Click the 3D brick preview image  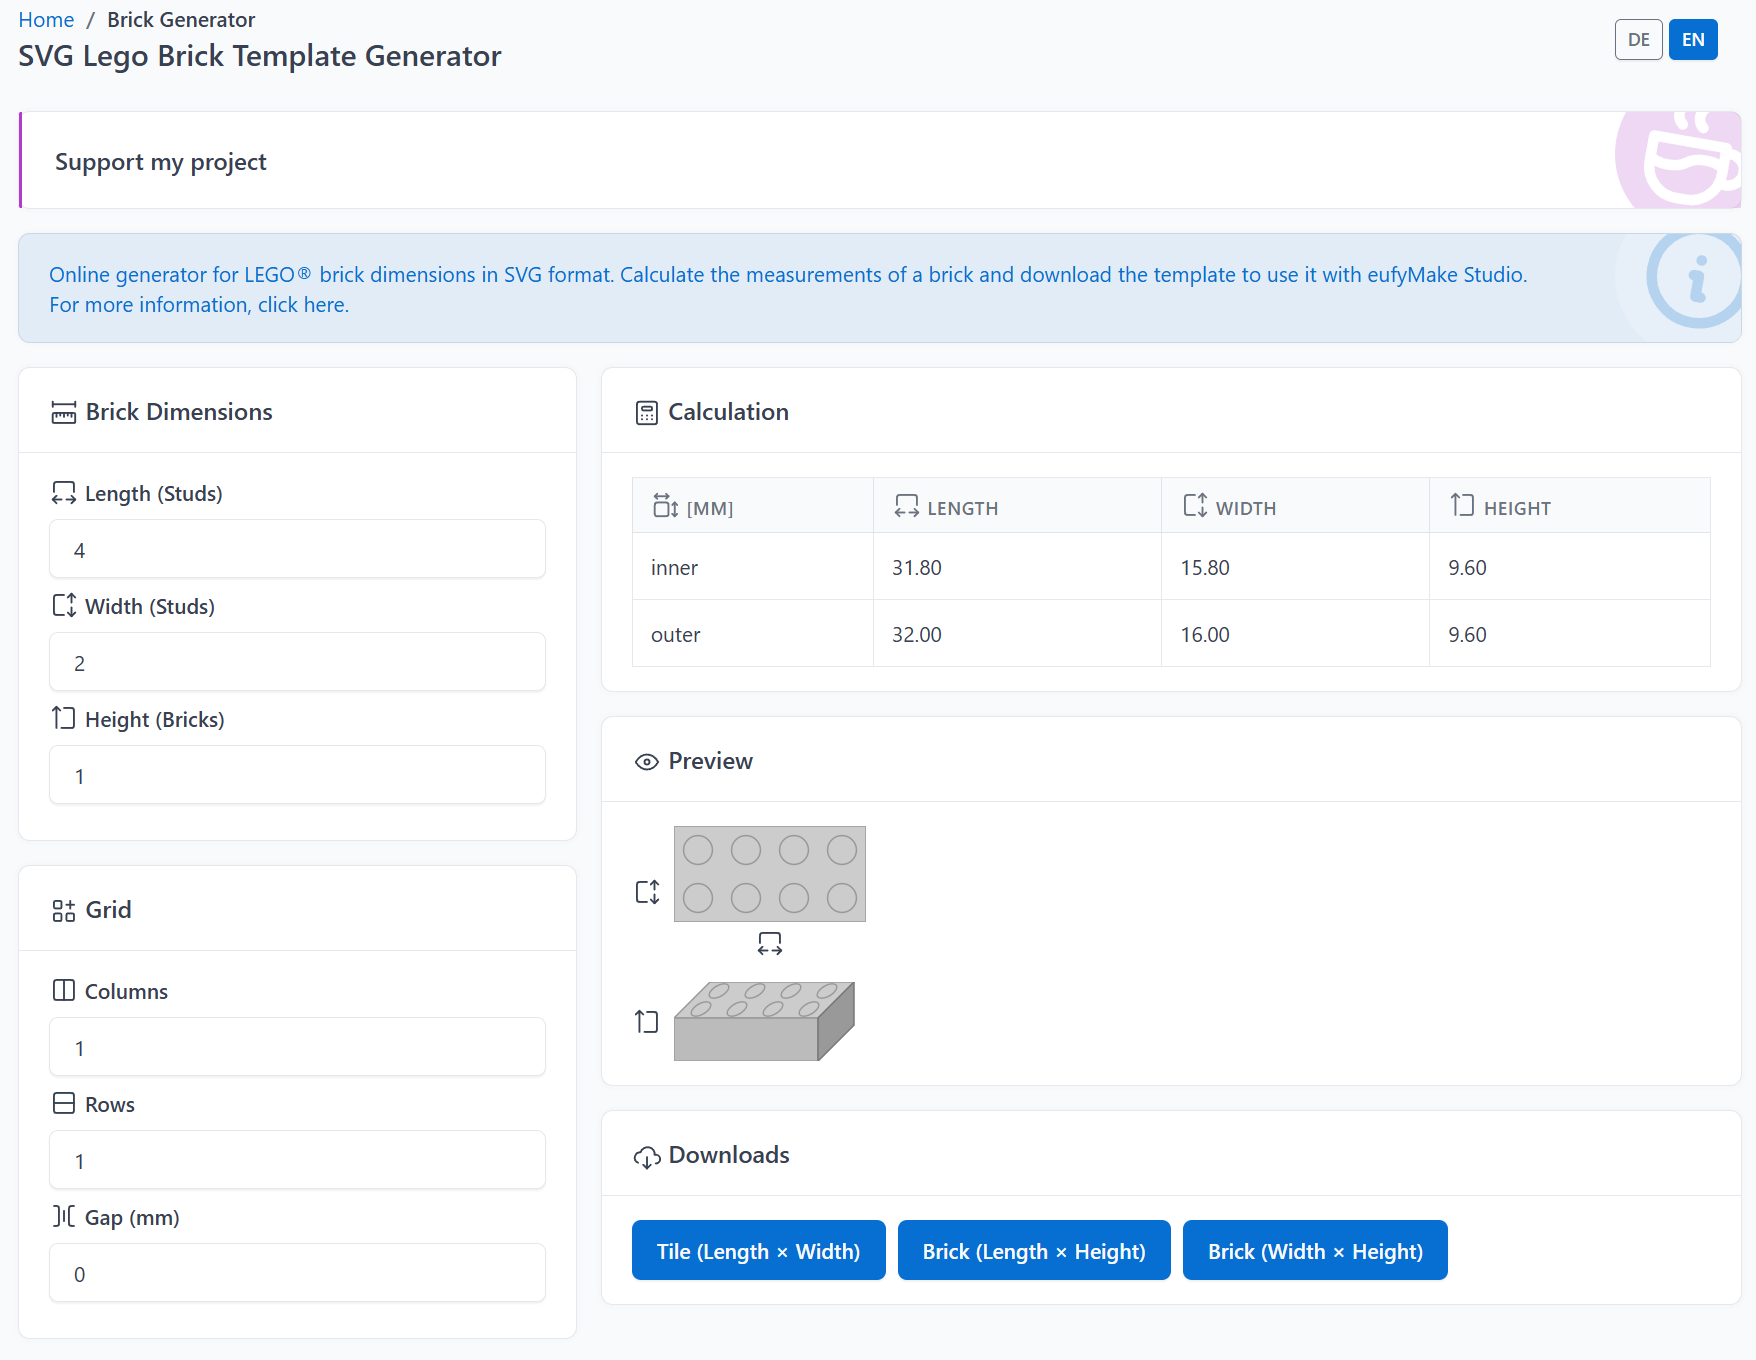tap(765, 1021)
